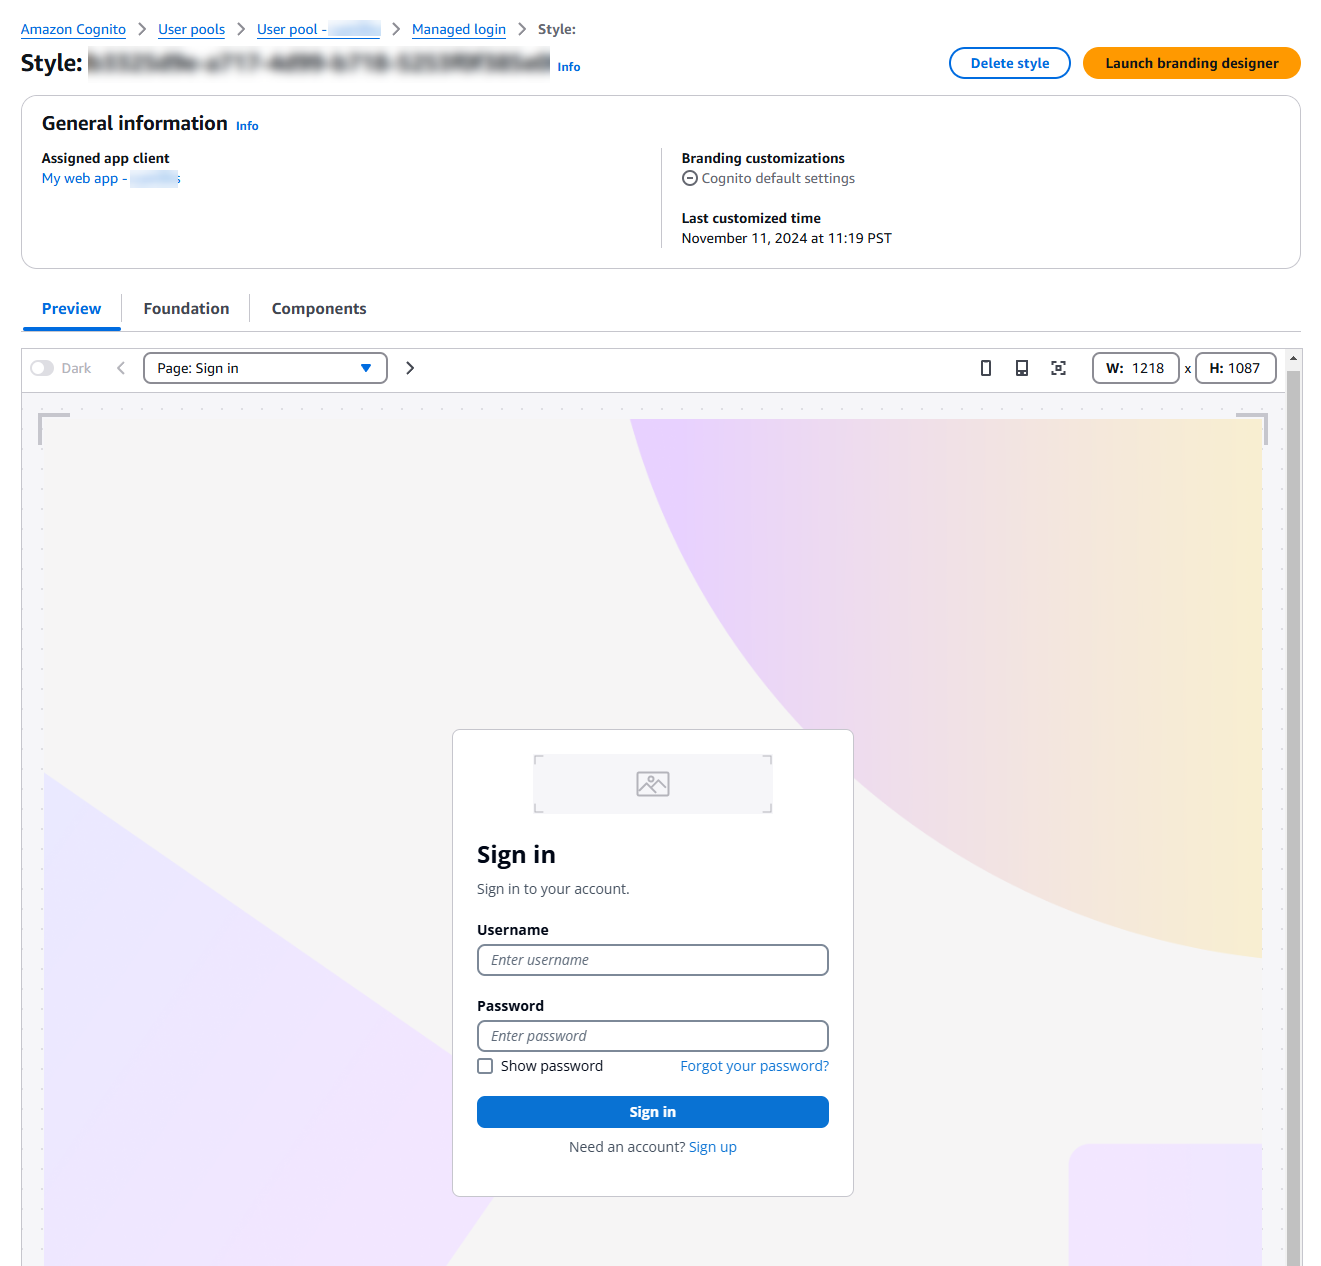
Task: Open the Forgot your password link
Action: point(754,1066)
